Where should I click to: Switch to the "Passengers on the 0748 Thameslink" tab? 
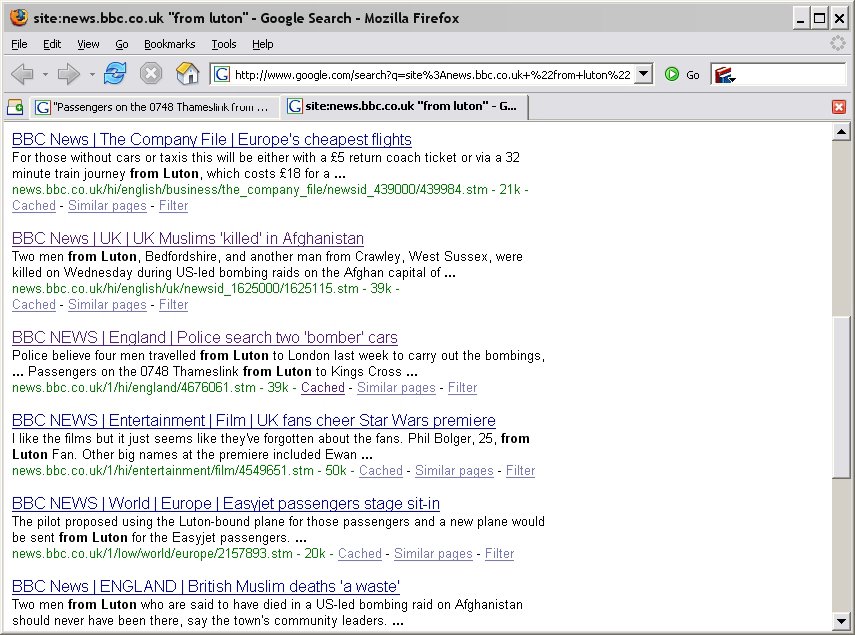153,107
